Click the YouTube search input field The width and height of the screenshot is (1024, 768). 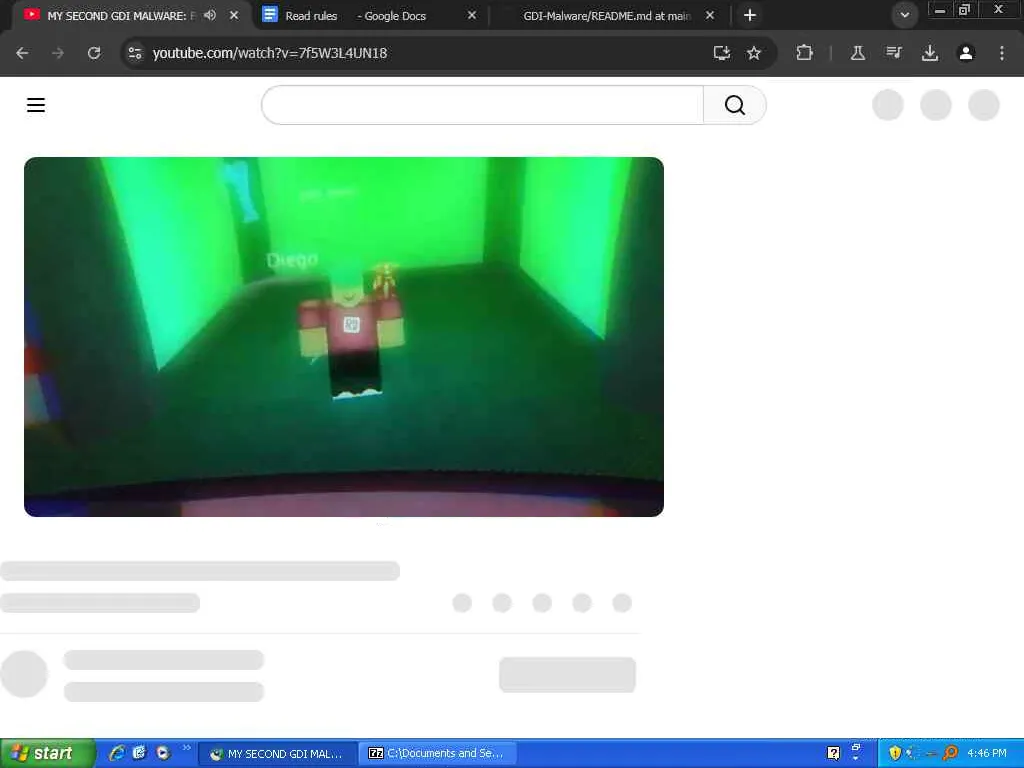(483, 104)
